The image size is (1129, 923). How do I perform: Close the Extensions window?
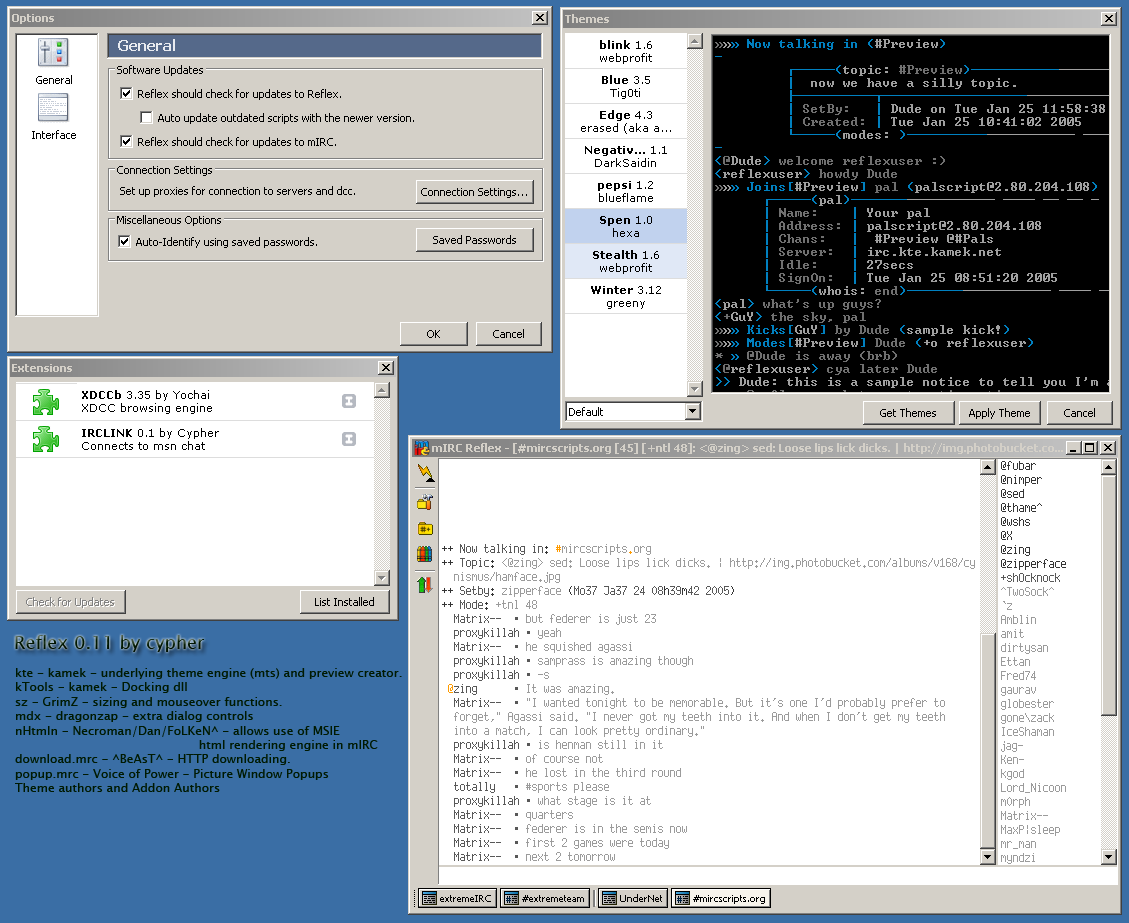click(386, 367)
